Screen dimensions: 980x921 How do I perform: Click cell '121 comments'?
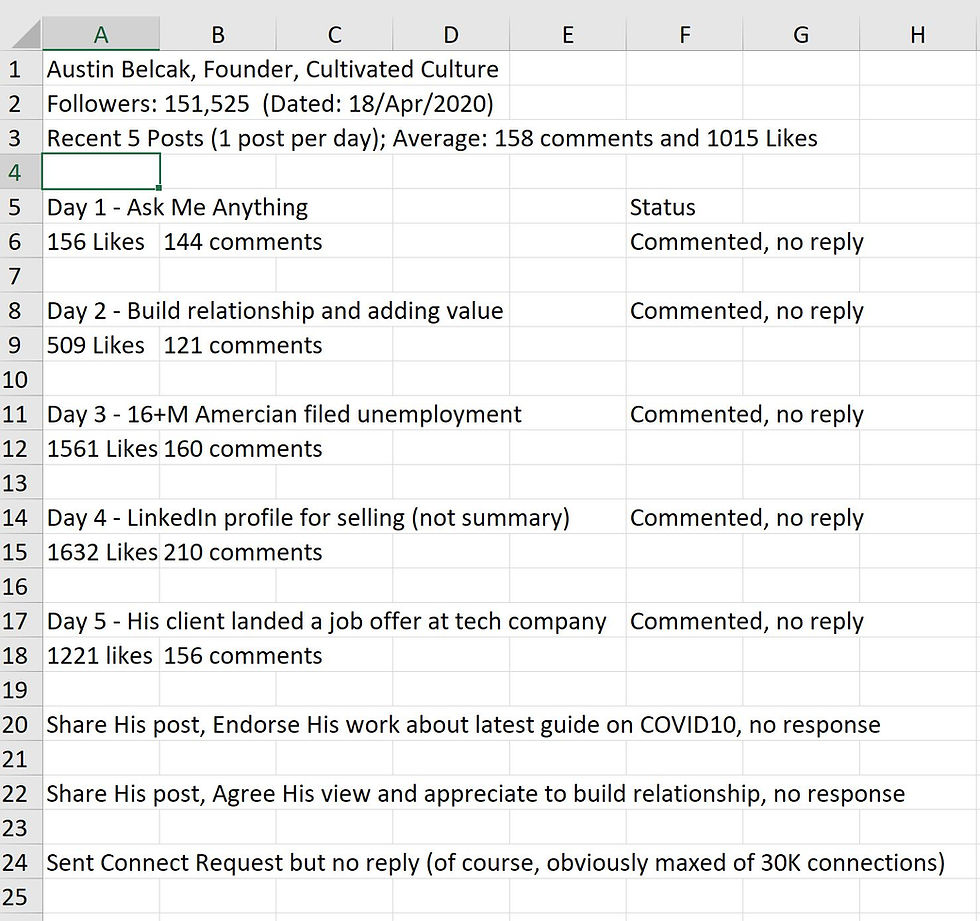(x=242, y=345)
